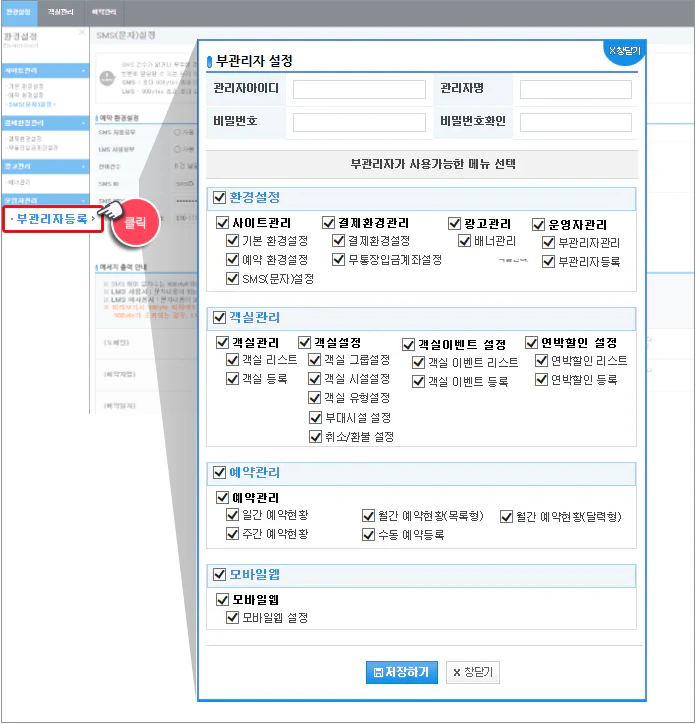696x724 pixels.
Task: Toggle the 부관리자관리 checkbox
Action: pos(548,242)
